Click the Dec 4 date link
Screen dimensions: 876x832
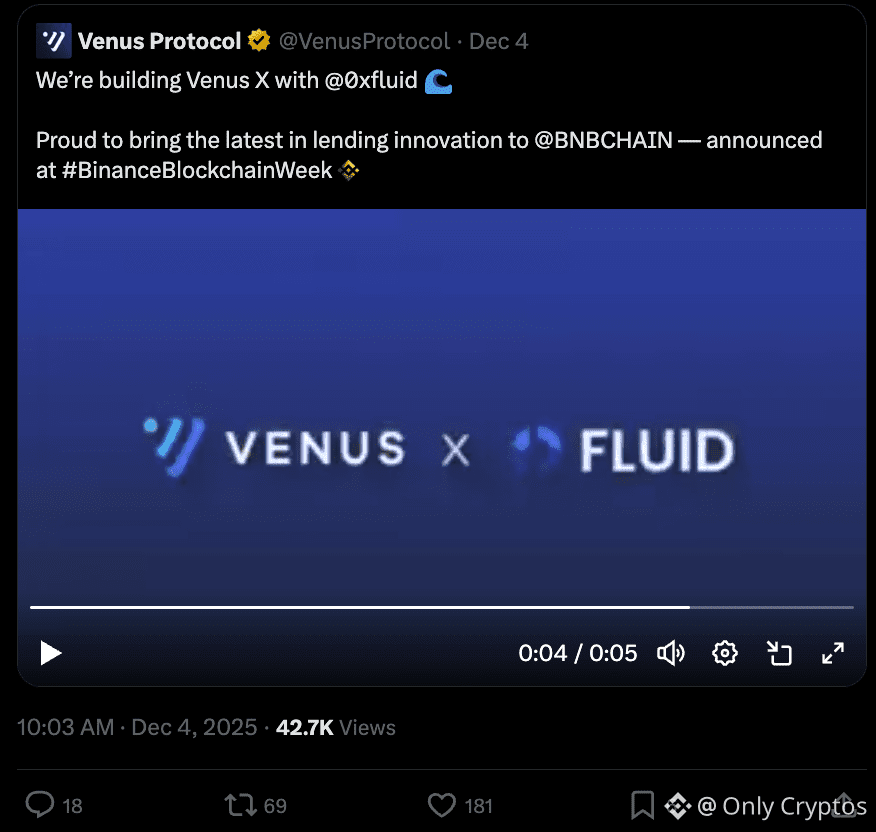coord(498,41)
